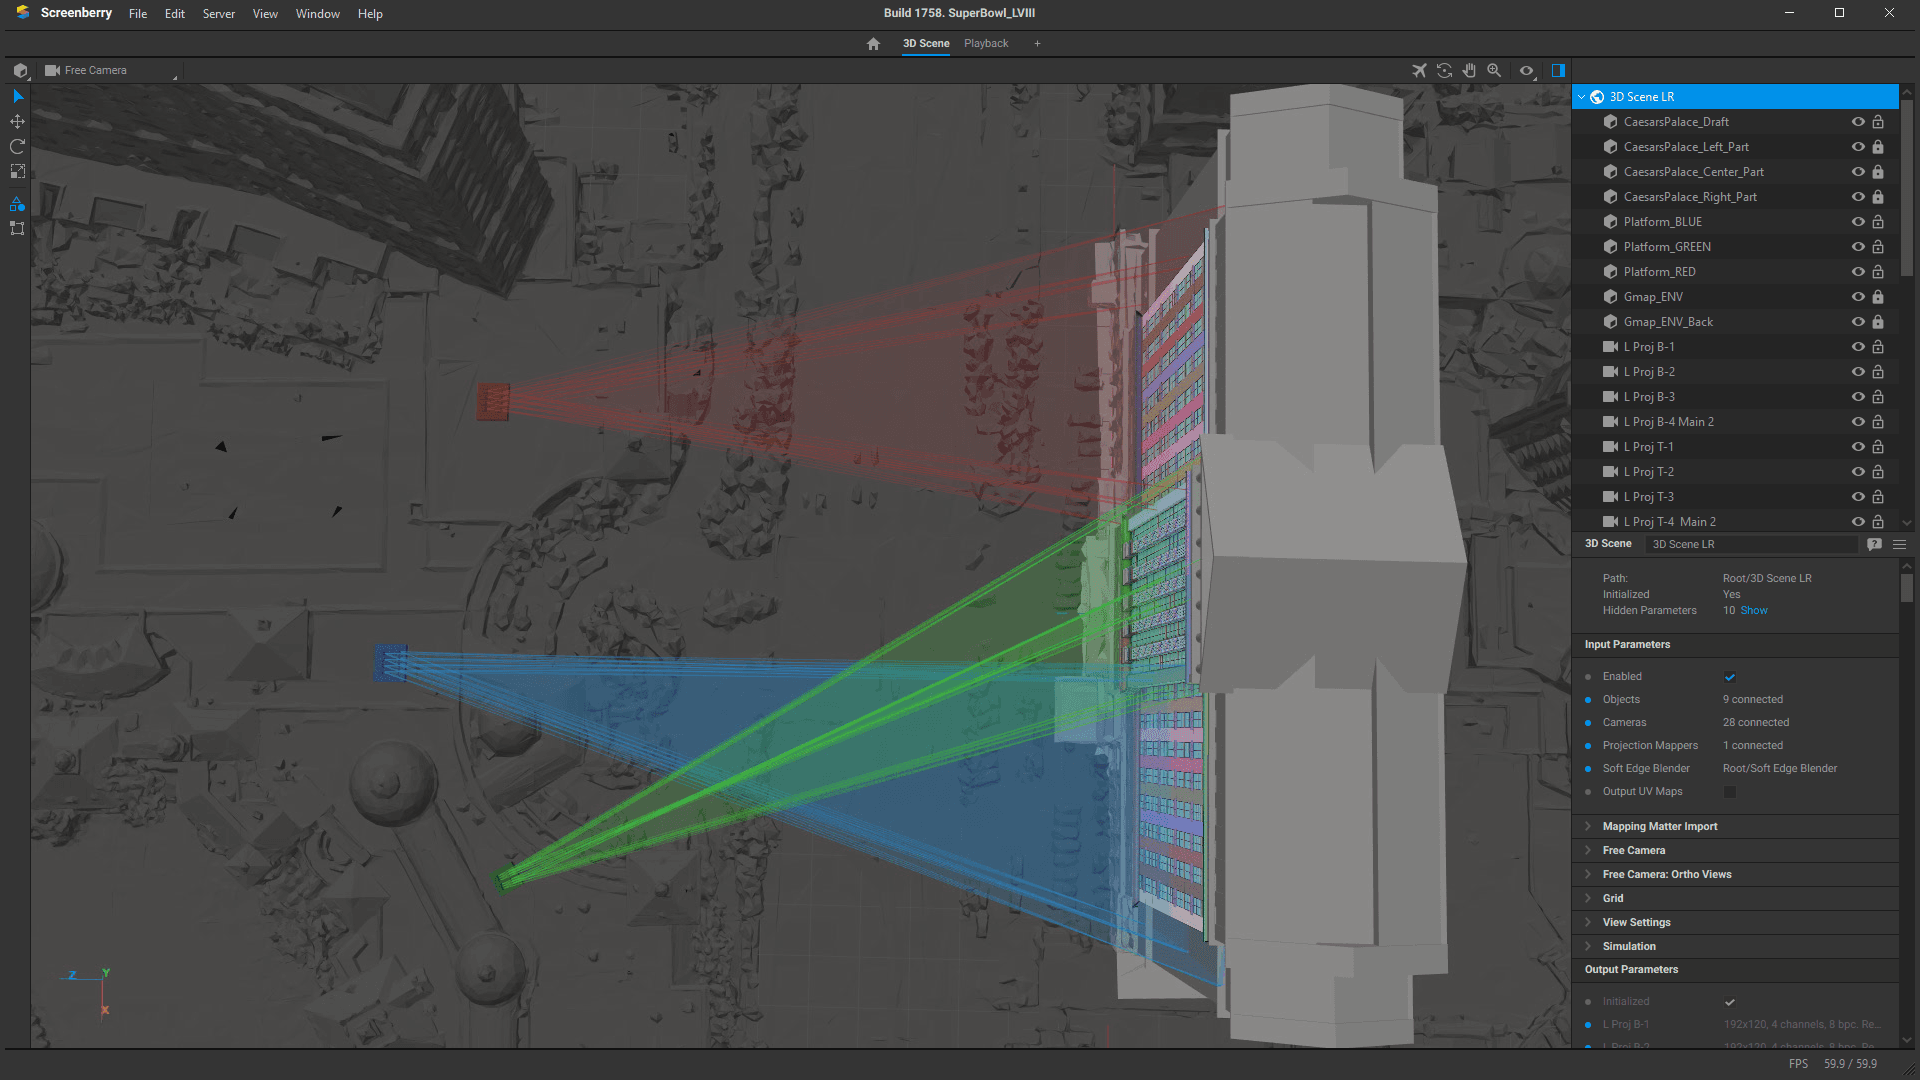Toggle the side panel with the blue panel icon

point(1558,70)
